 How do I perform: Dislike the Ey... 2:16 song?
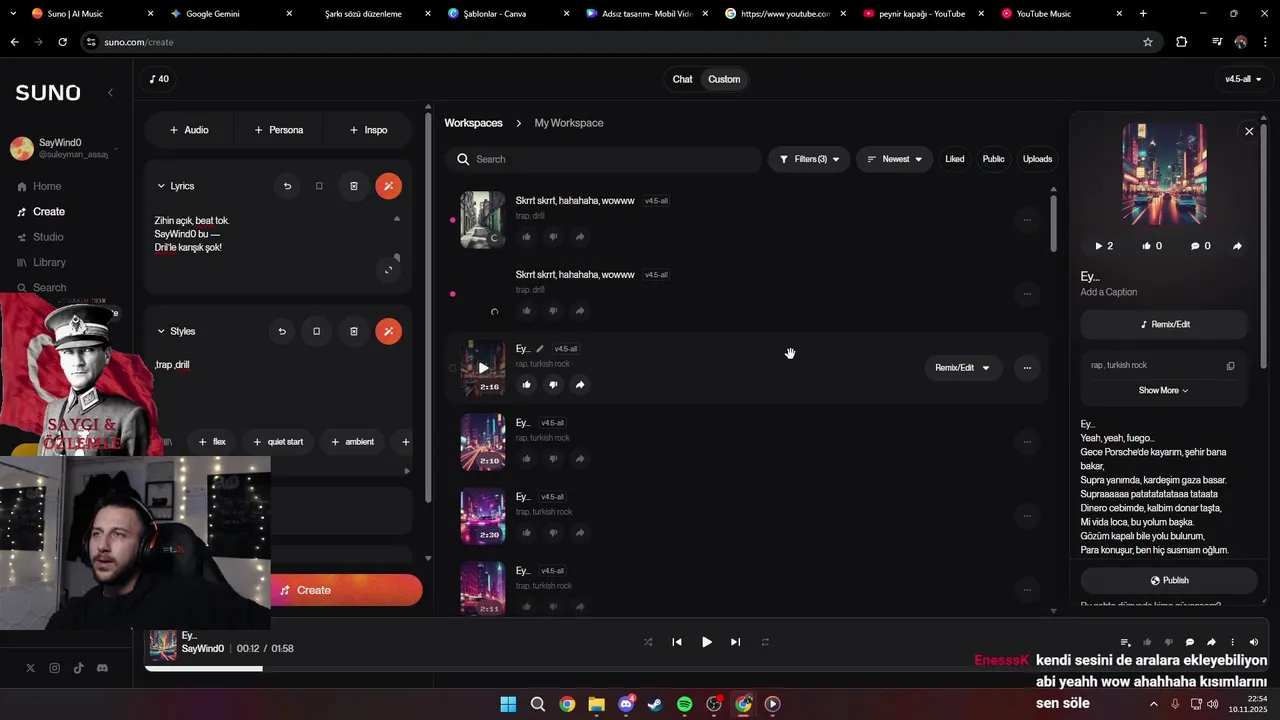[553, 385]
